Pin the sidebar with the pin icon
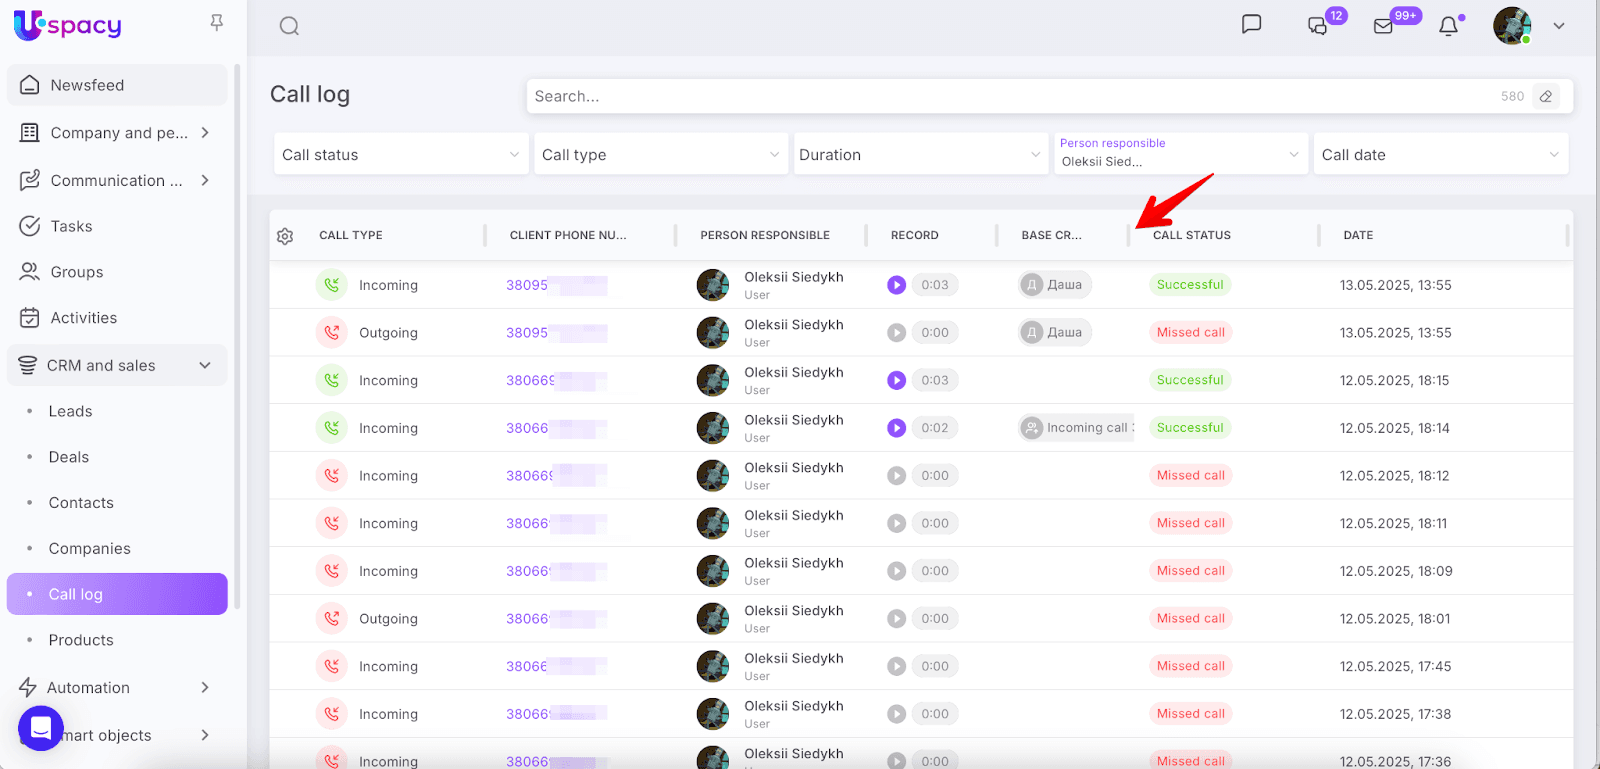 click(216, 23)
